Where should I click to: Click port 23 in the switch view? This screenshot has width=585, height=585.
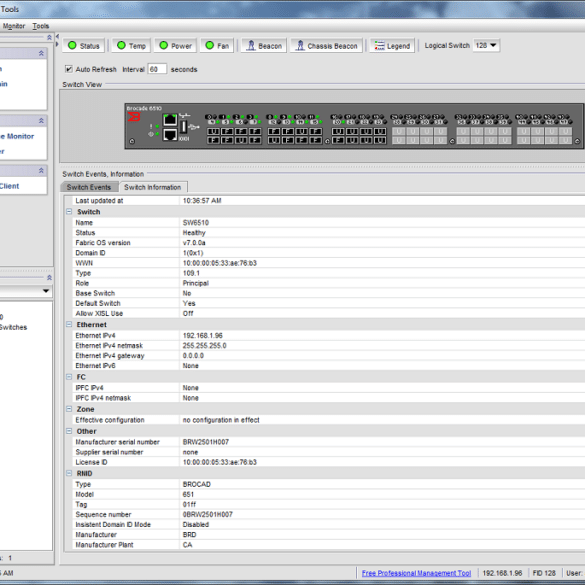[380, 140]
